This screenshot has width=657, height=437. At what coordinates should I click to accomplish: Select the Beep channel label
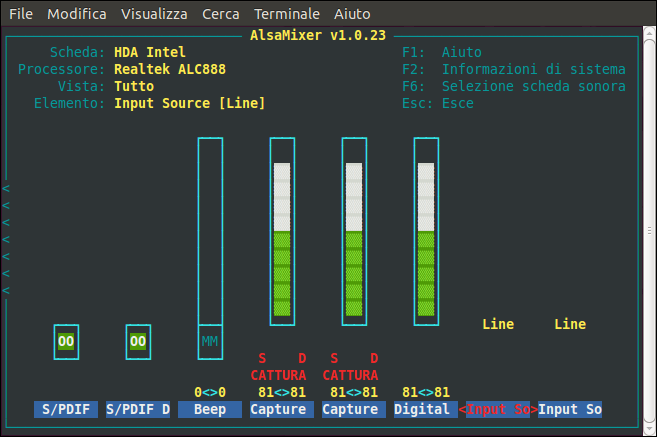(x=210, y=409)
